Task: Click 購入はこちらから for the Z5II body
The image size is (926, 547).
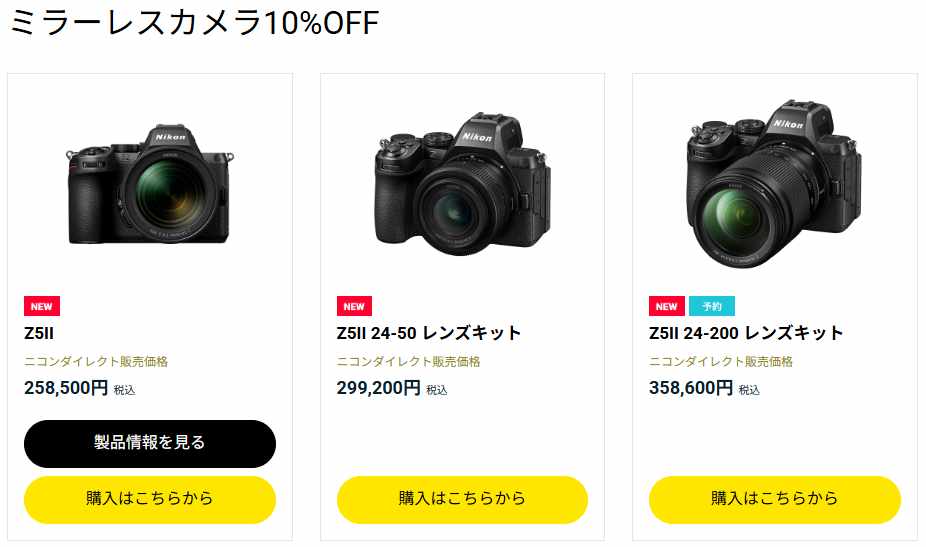Action: [x=150, y=500]
